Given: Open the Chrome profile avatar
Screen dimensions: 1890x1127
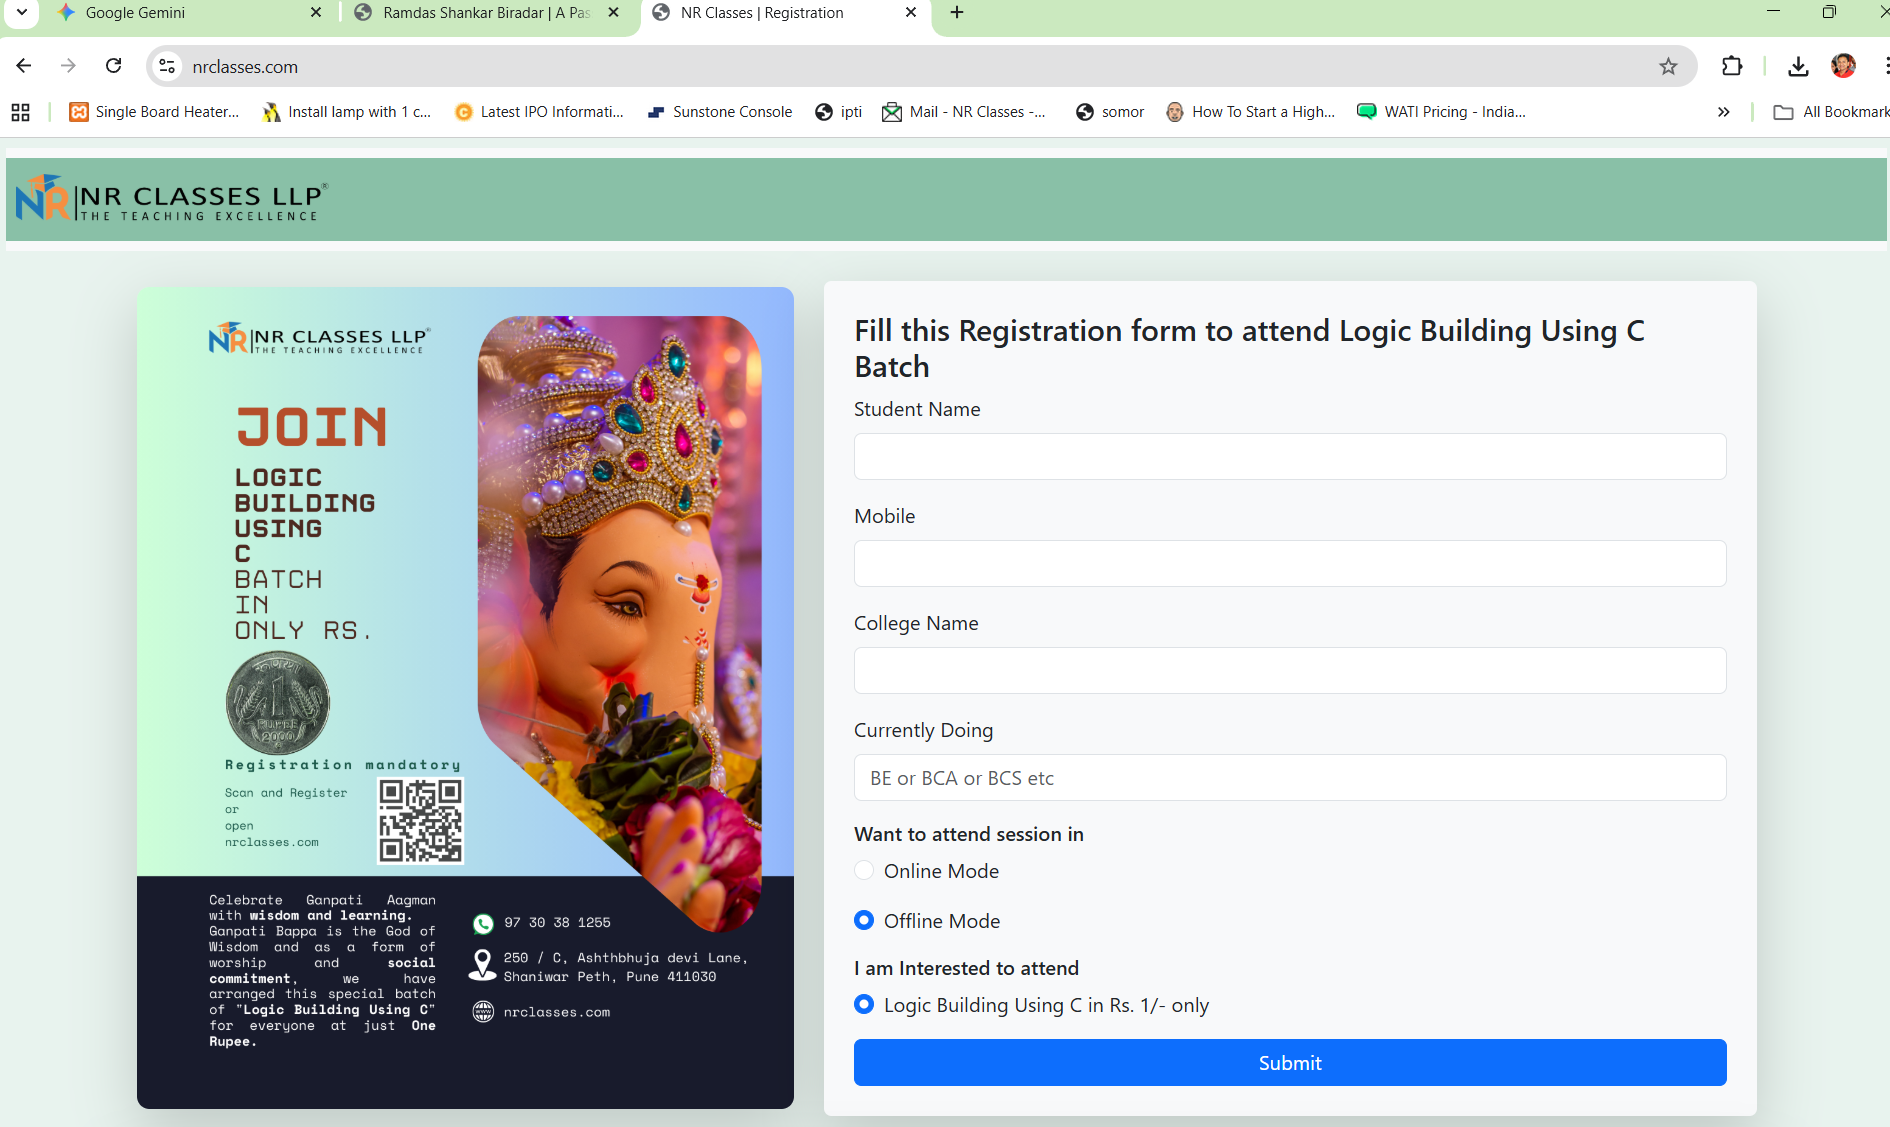Looking at the screenshot, I should tap(1843, 66).
